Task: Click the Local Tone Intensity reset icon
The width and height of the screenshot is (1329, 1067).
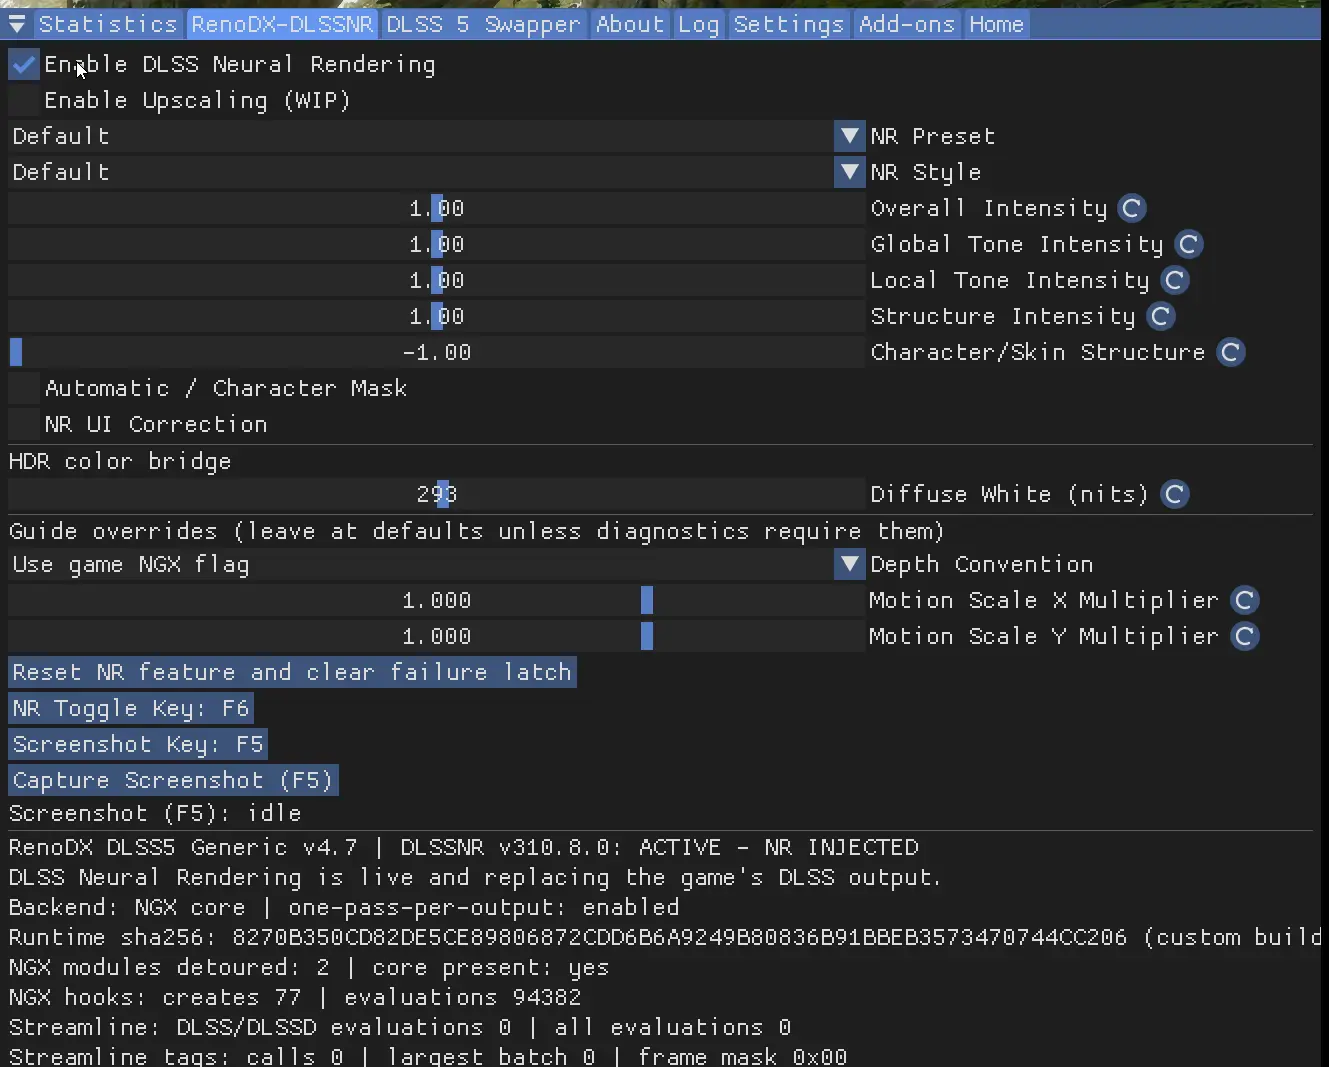Action: [x=1174, y=280]
